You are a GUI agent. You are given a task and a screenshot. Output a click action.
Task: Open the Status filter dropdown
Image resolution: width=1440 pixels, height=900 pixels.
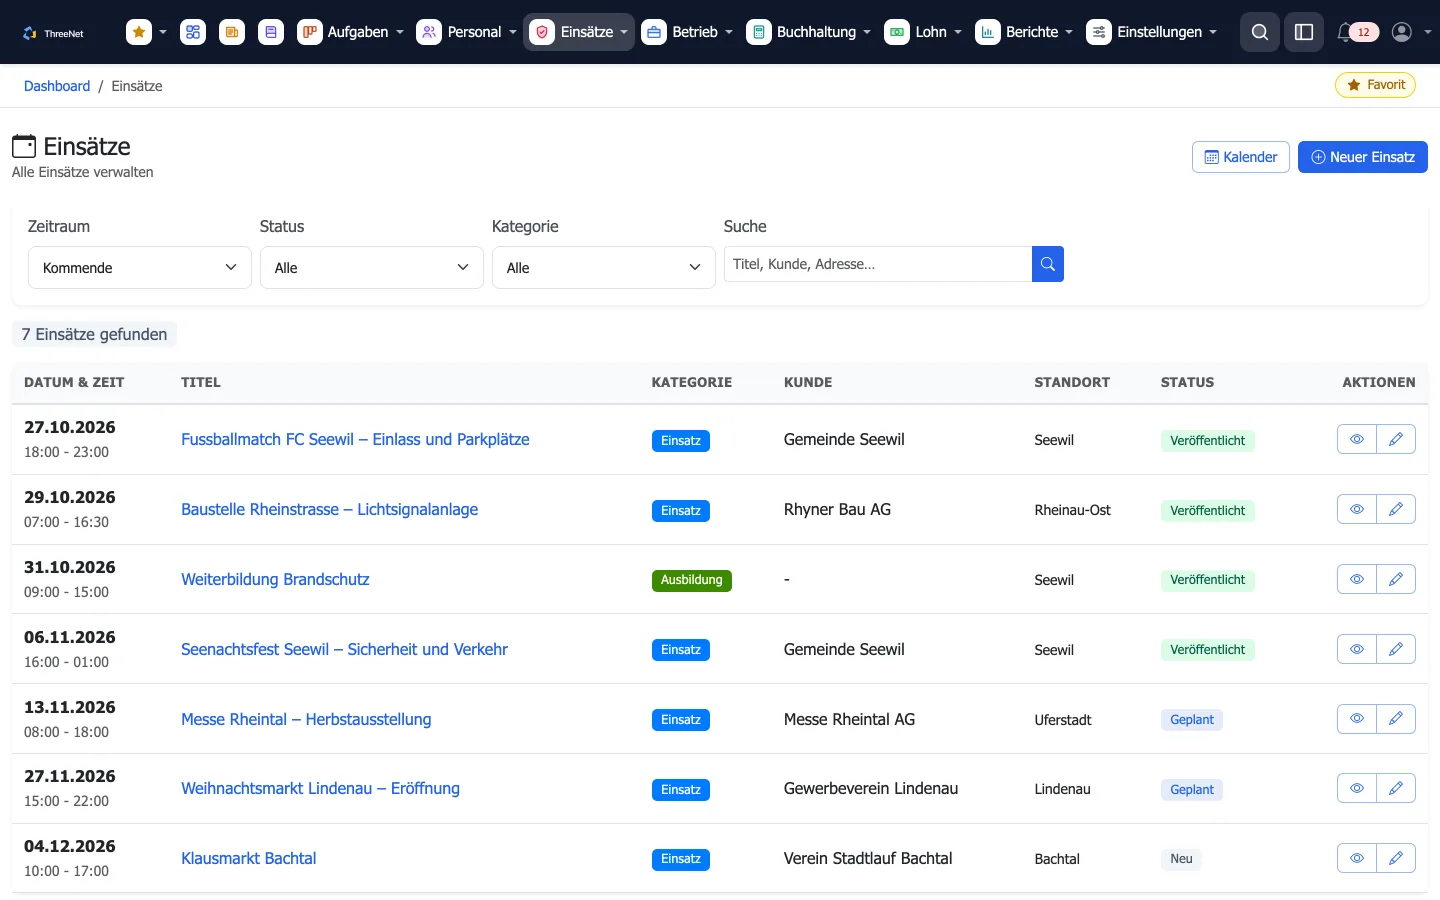click(x=372, y=268)
